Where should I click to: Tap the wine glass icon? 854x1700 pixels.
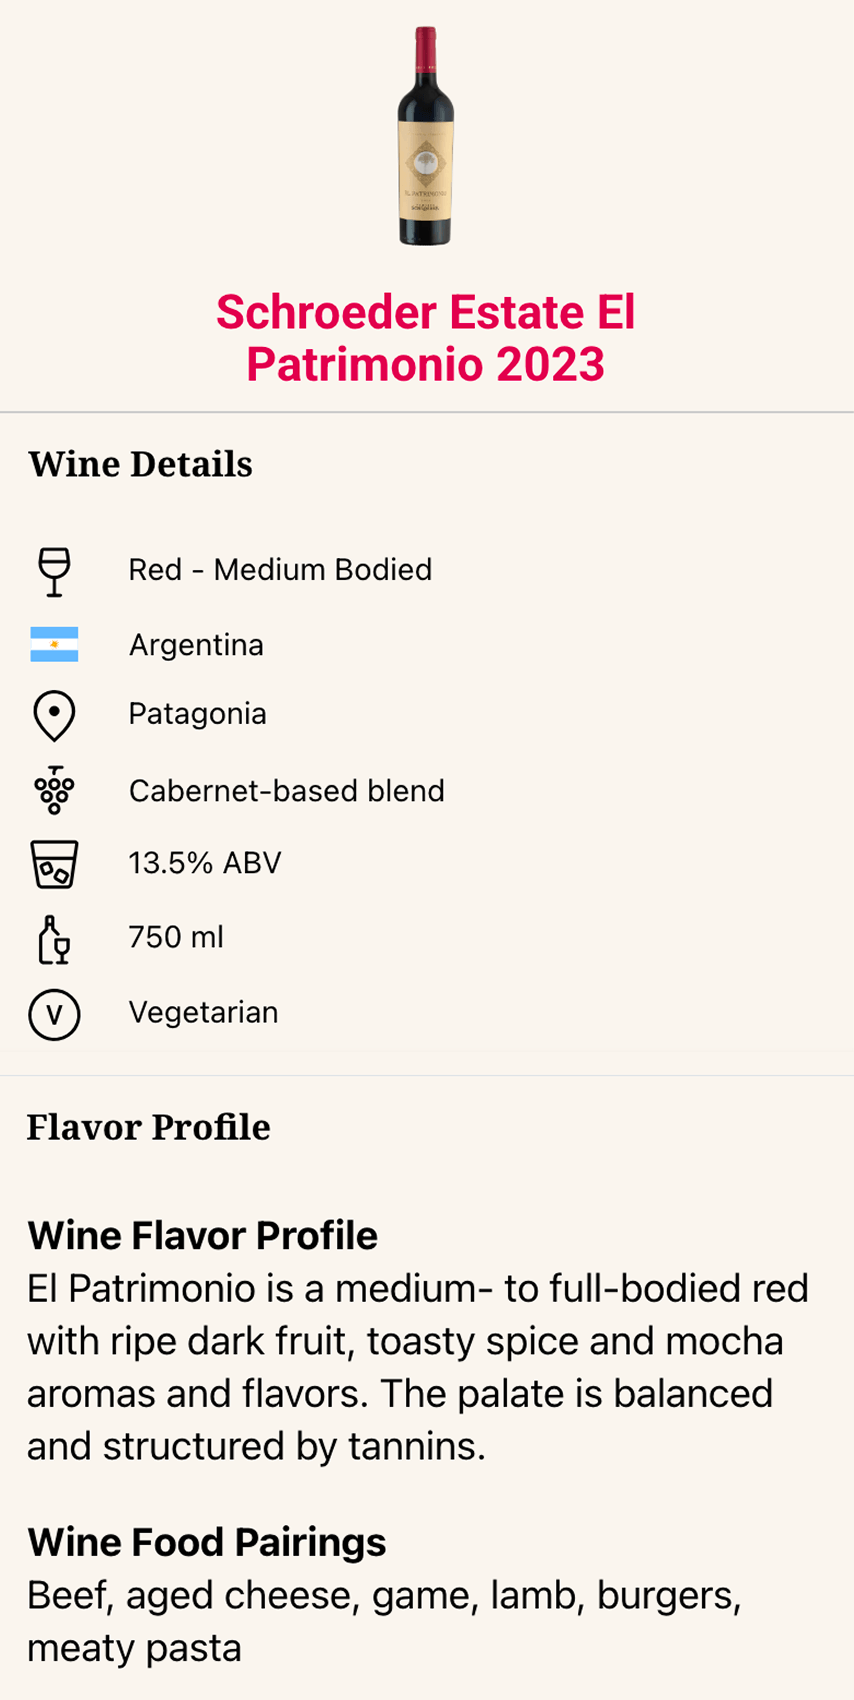coord(54,572)
